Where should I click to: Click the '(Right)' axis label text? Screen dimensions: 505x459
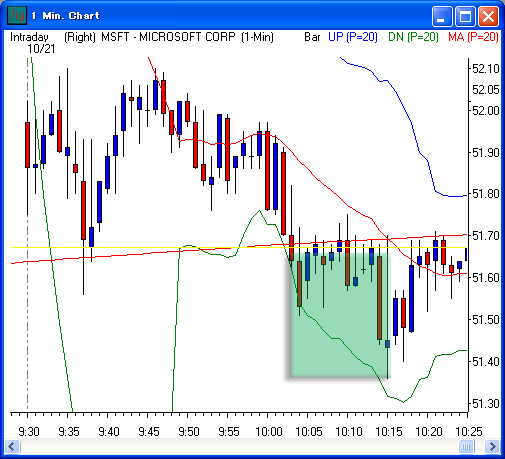coord(80,37)
